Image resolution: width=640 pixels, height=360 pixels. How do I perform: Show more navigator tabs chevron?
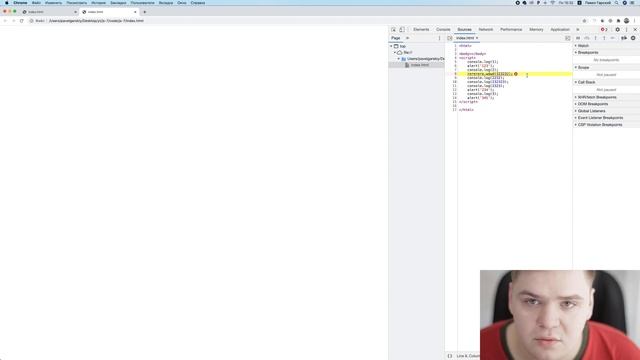[x=407, y=38]
